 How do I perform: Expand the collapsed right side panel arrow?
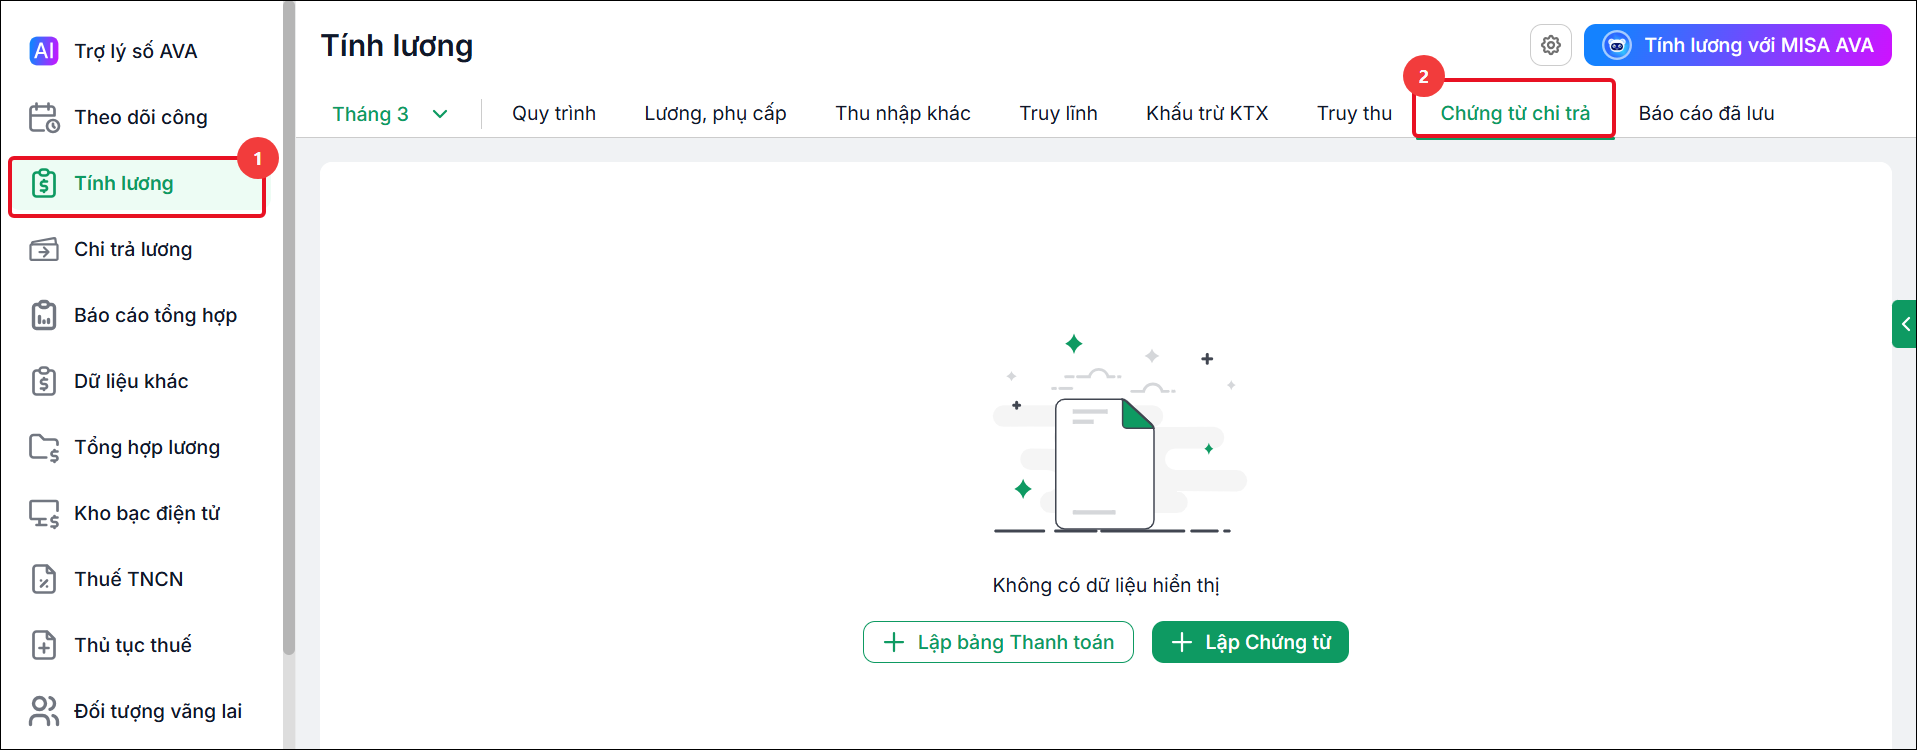pos(1904,324)
